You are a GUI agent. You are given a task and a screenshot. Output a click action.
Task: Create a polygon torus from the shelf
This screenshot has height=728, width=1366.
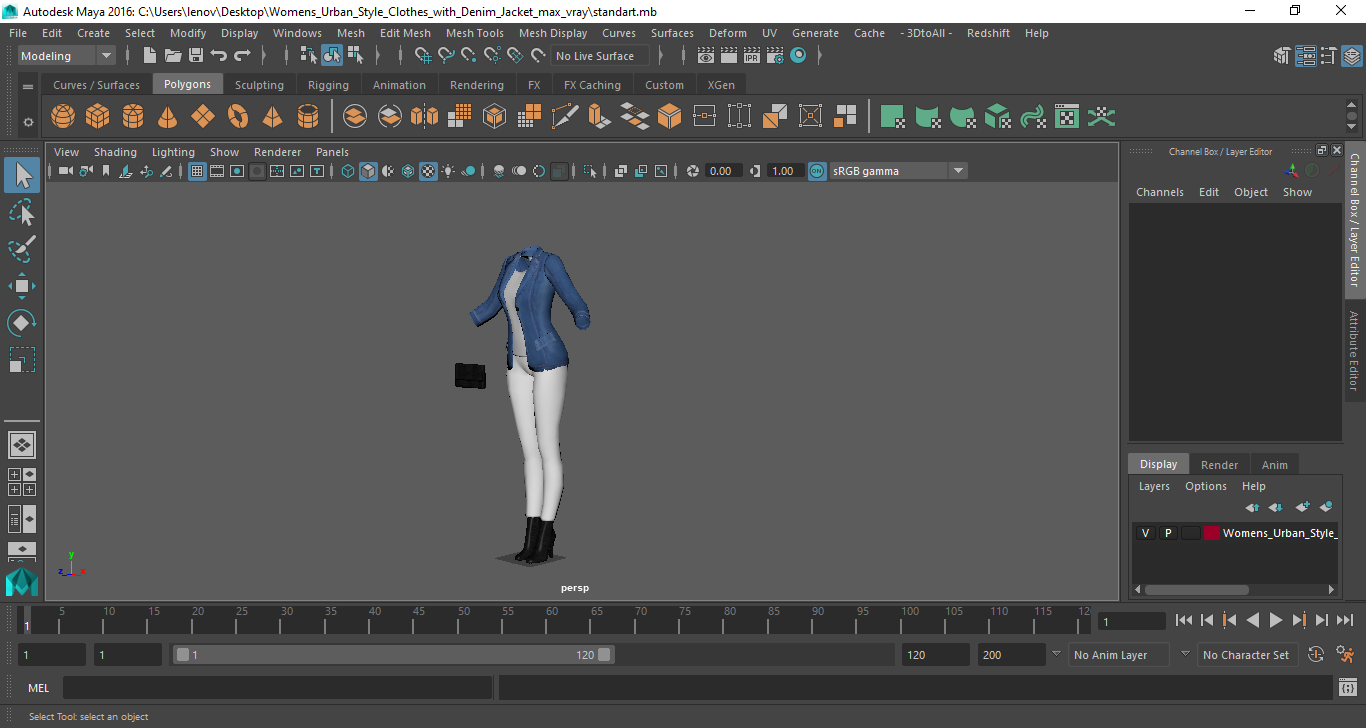238,117
